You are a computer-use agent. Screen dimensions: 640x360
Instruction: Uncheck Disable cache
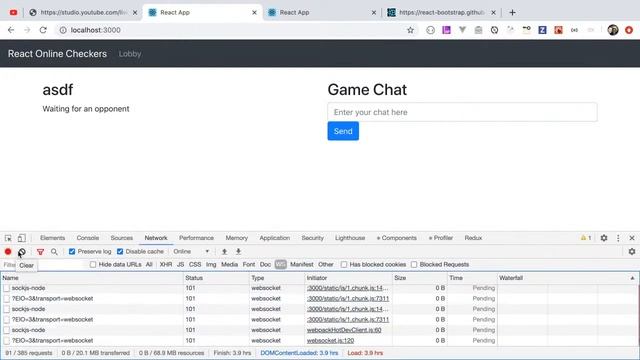(120, 251)
